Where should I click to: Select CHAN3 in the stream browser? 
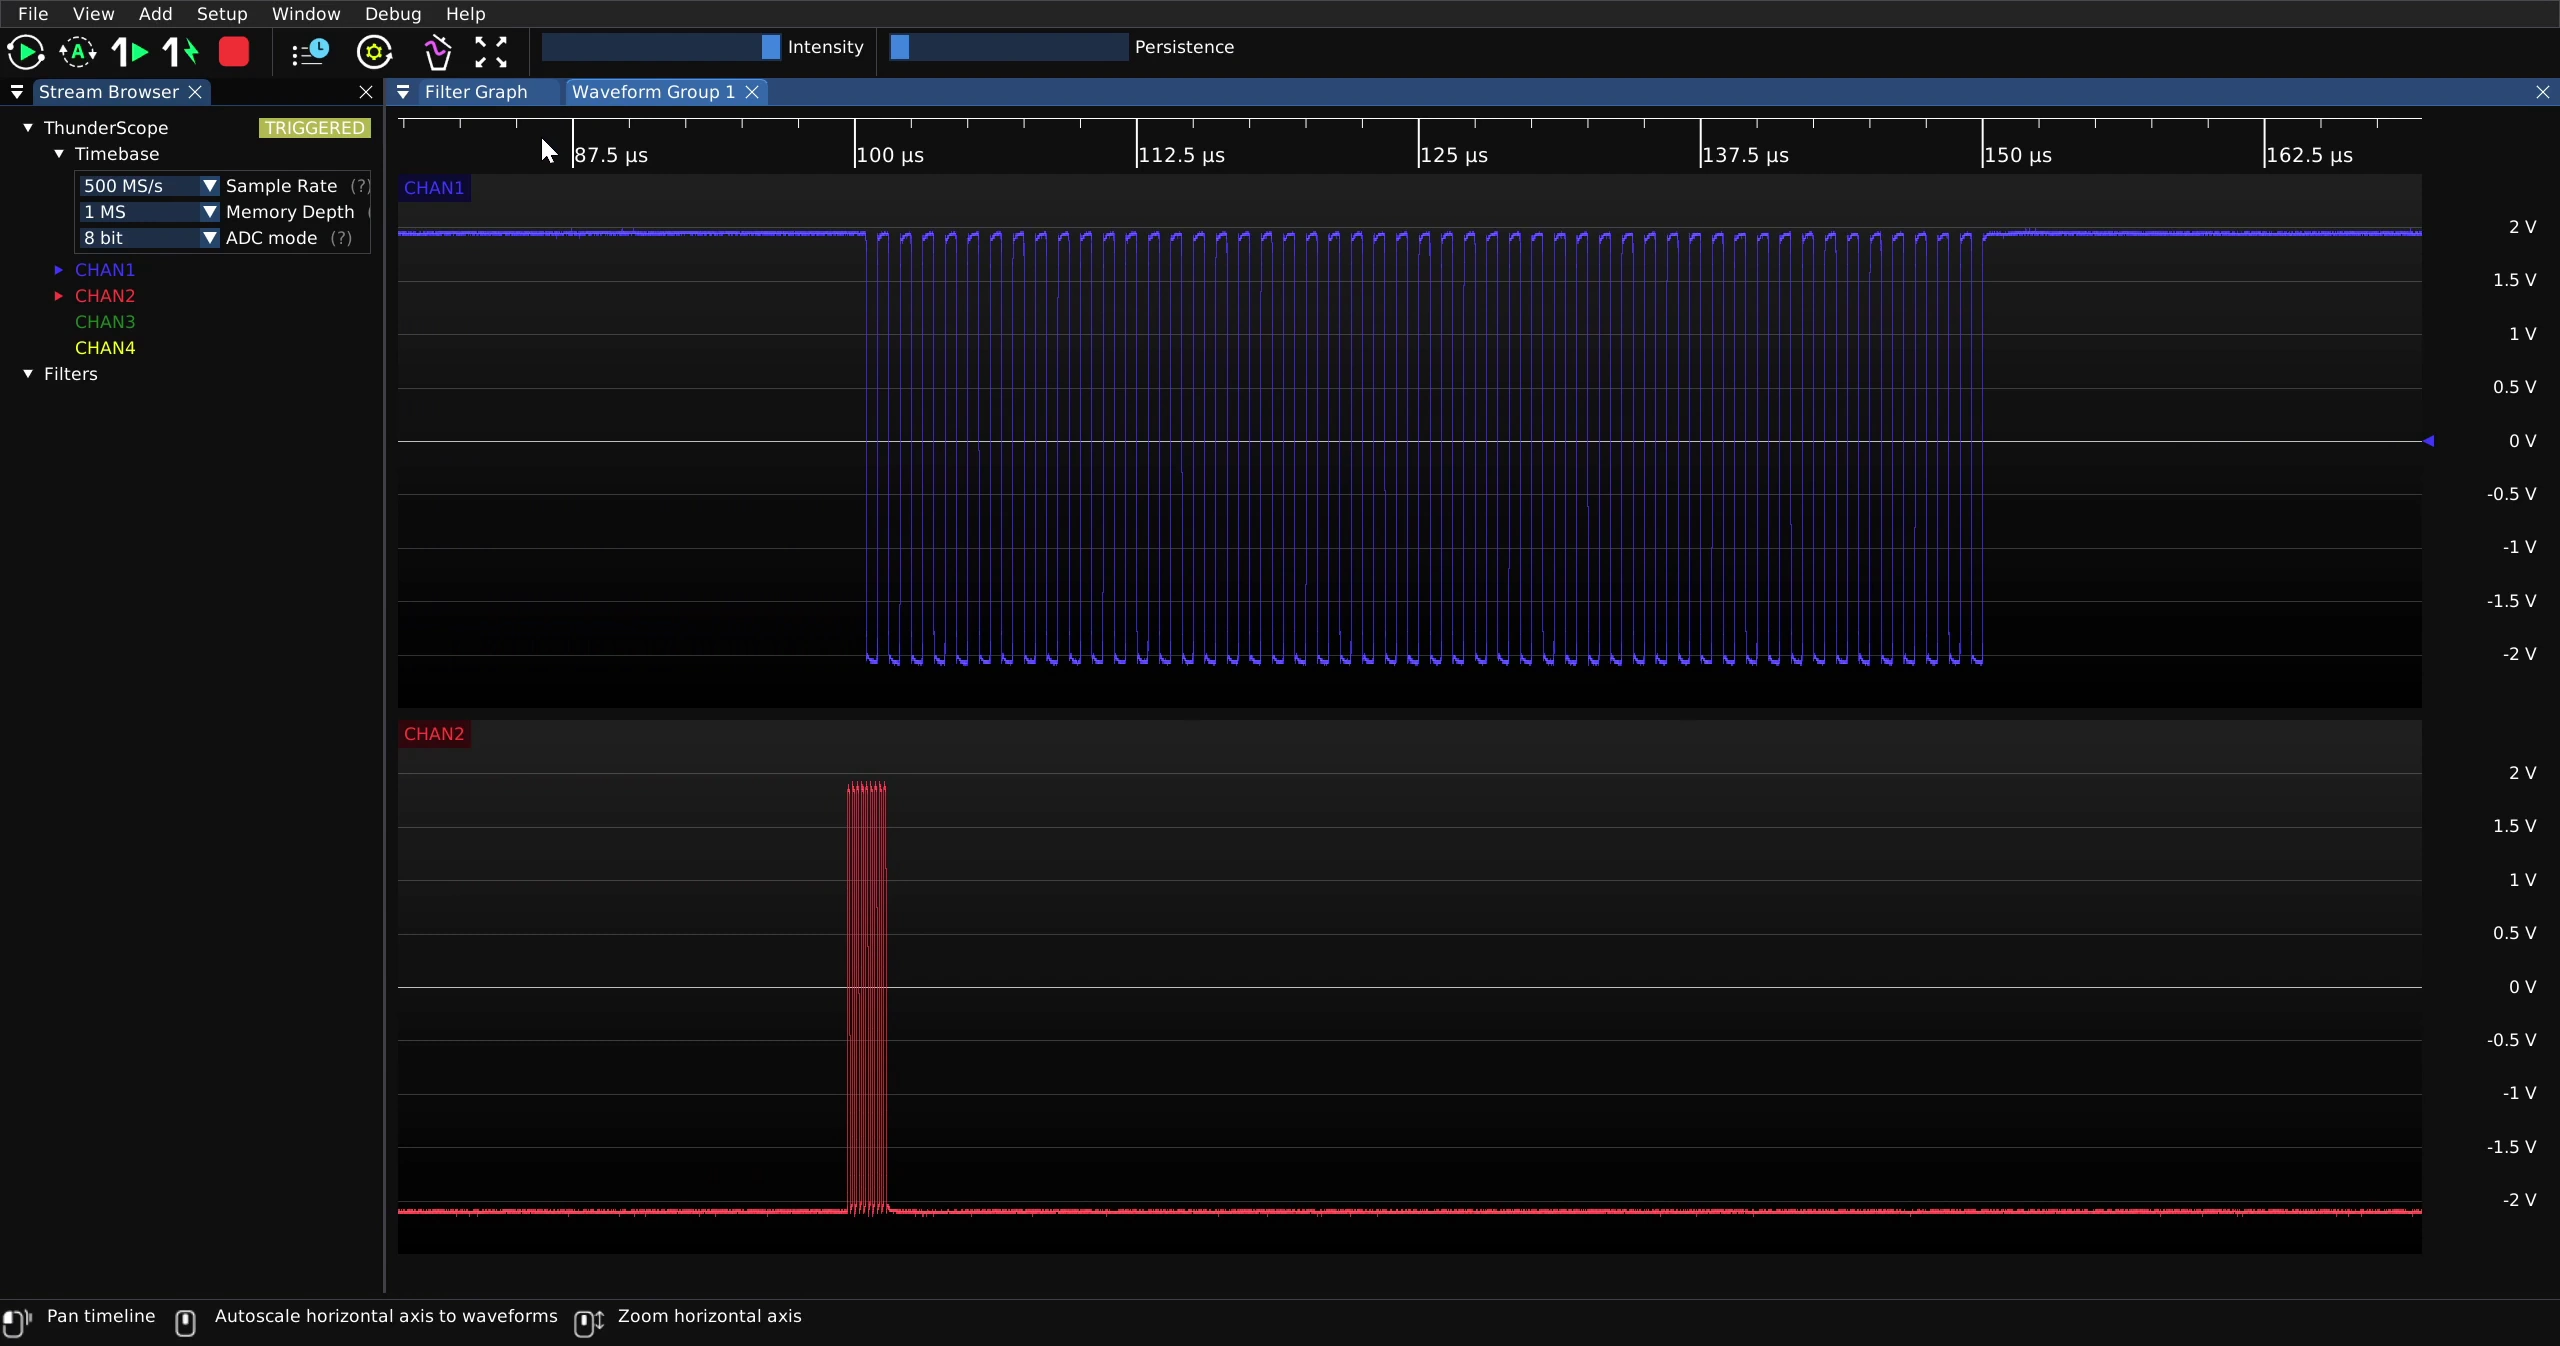click(105, 322)
